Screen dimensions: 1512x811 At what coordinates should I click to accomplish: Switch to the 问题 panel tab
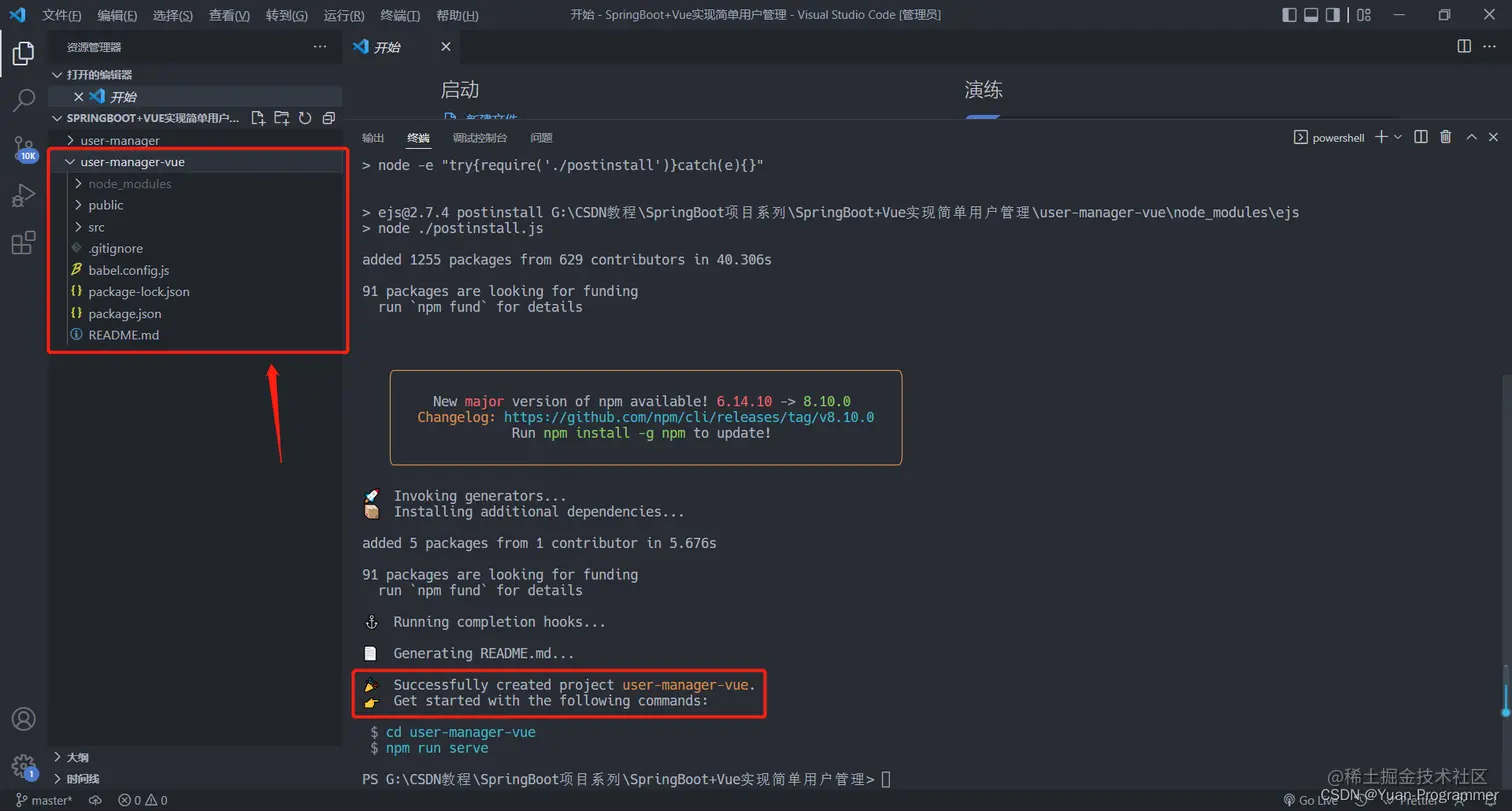pyautogui.click(x=542, y=138)
